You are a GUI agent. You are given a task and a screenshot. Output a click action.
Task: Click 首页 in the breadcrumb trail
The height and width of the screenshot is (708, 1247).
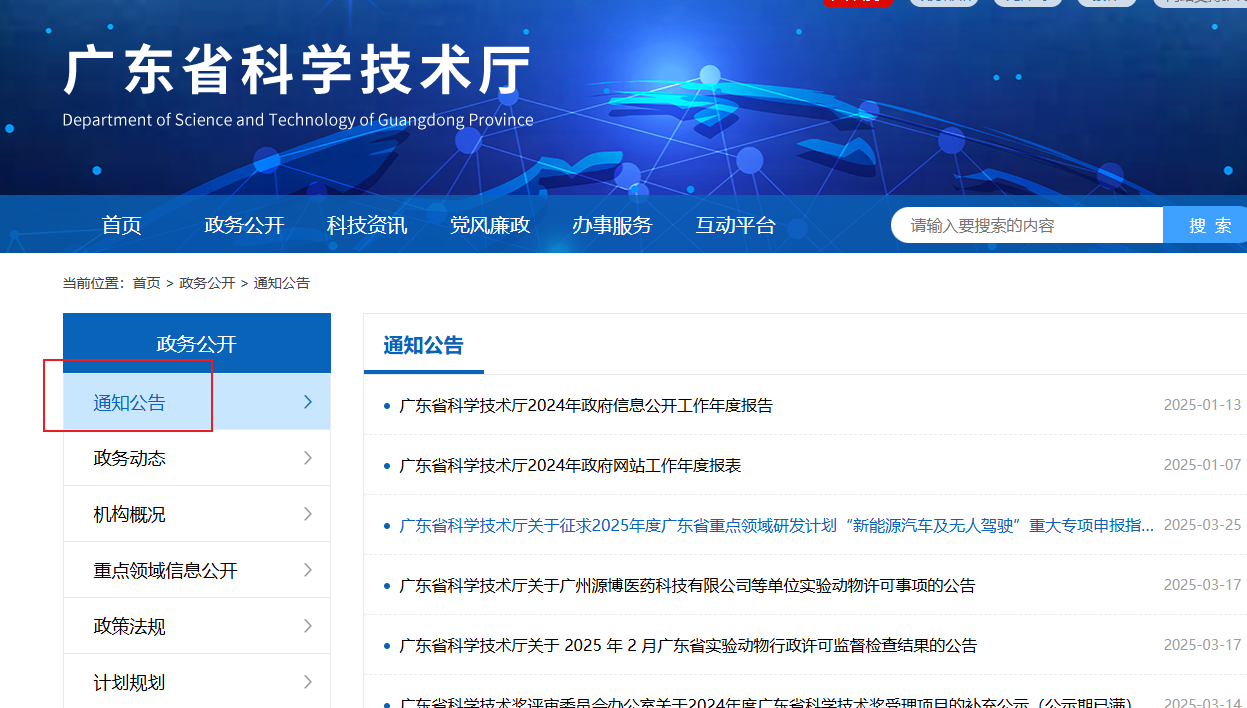coord(146,283)
